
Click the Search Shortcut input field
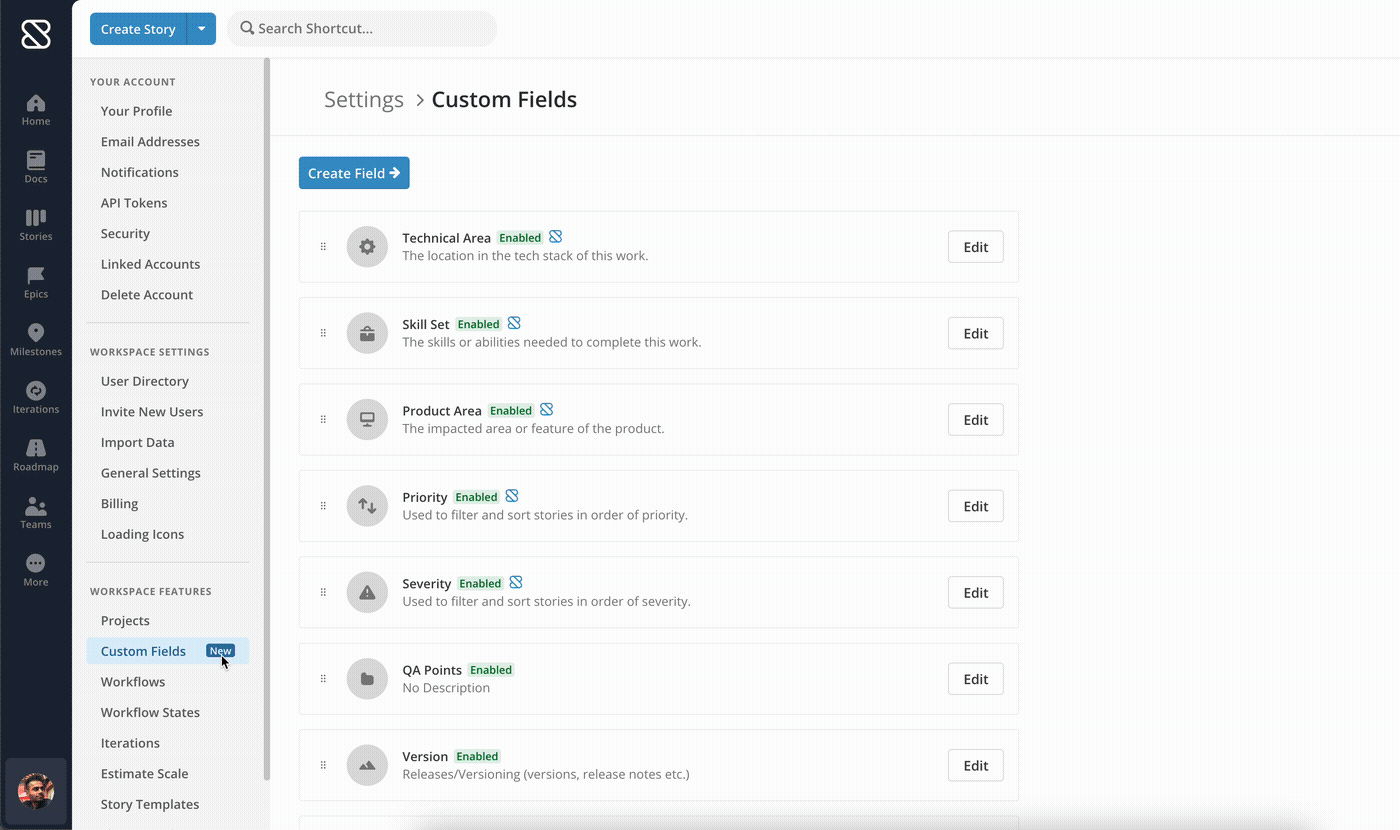tap(370, 29)
